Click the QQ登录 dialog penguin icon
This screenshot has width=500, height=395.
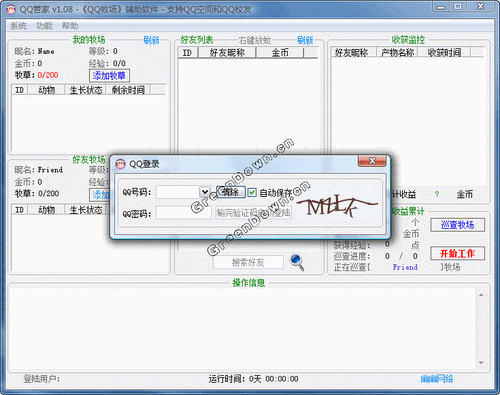click(x=120, y=164)
